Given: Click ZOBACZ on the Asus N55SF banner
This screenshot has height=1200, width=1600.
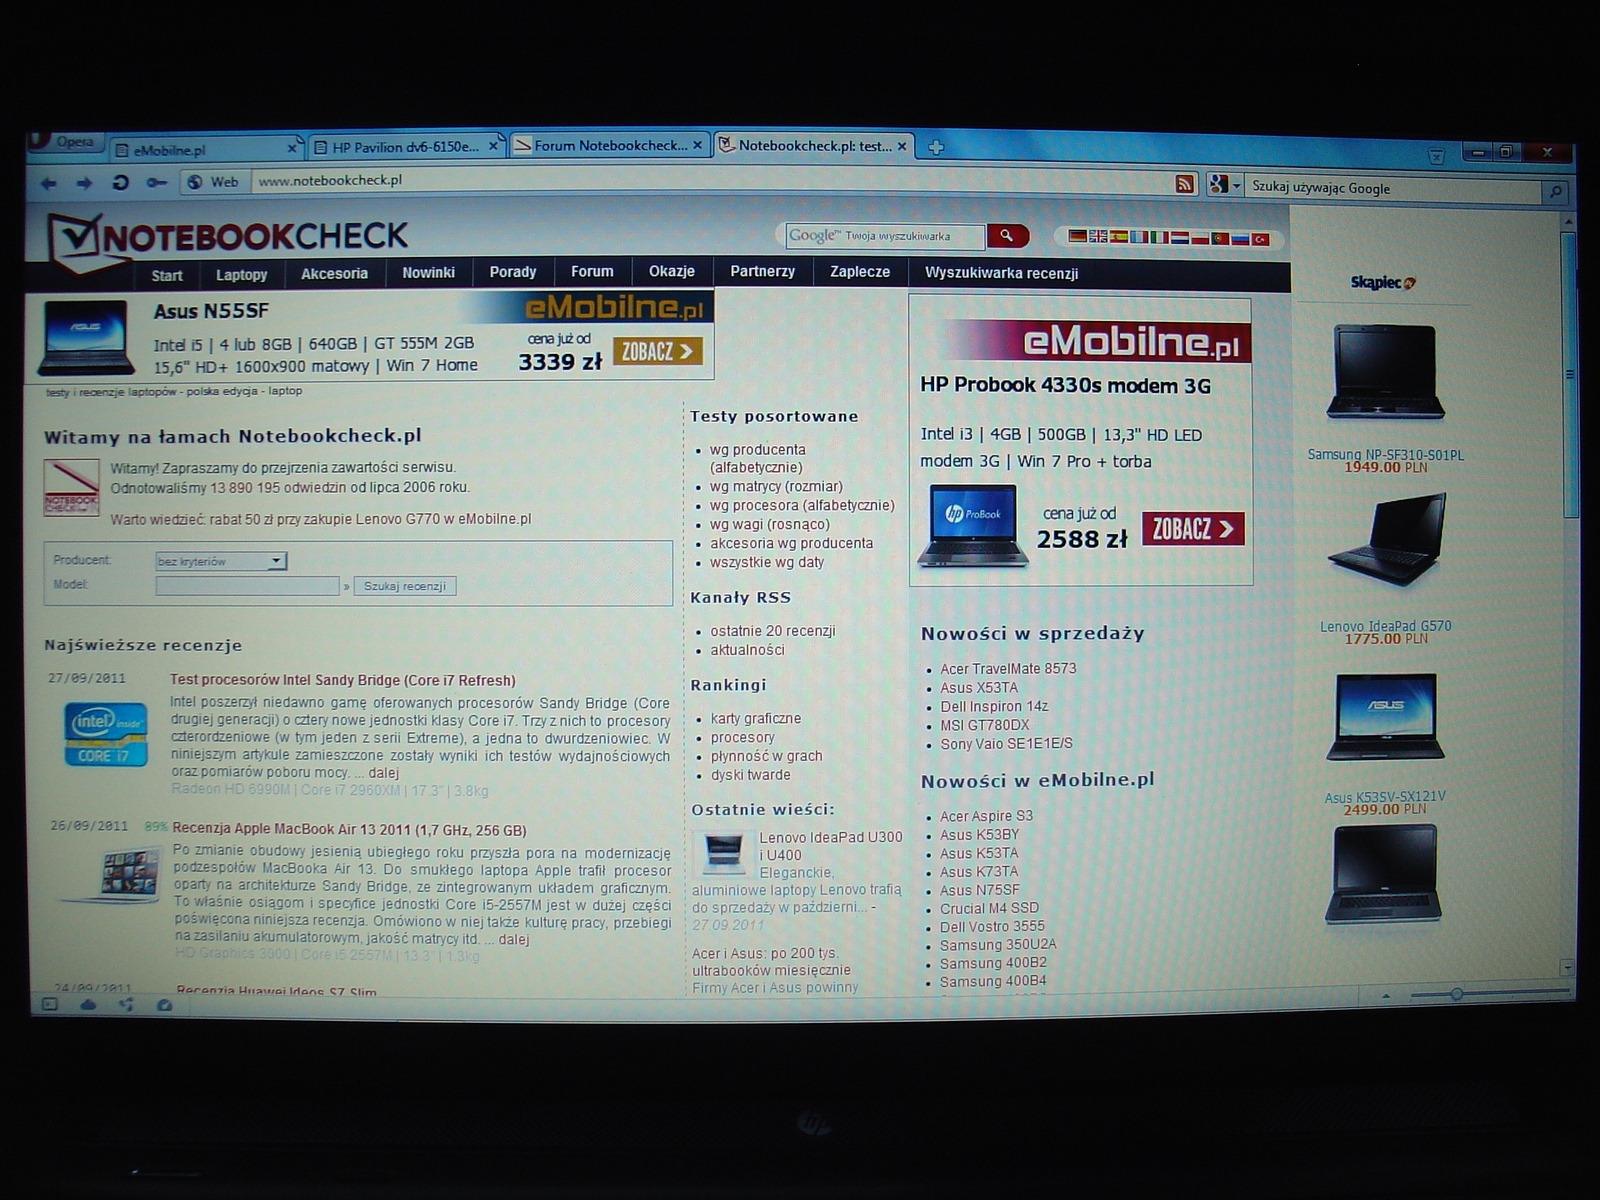Looking at the screenshot, I should click(x=658, y=351).
